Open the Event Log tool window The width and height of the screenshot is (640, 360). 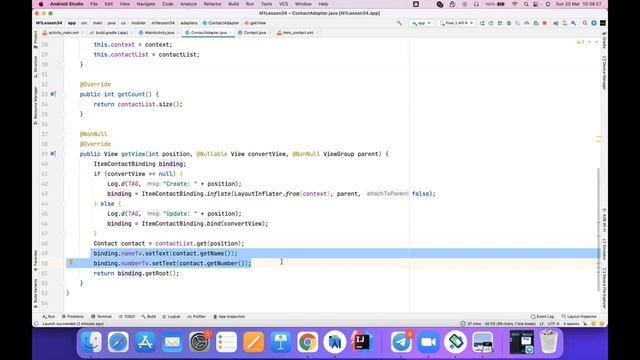pos(542,317)
